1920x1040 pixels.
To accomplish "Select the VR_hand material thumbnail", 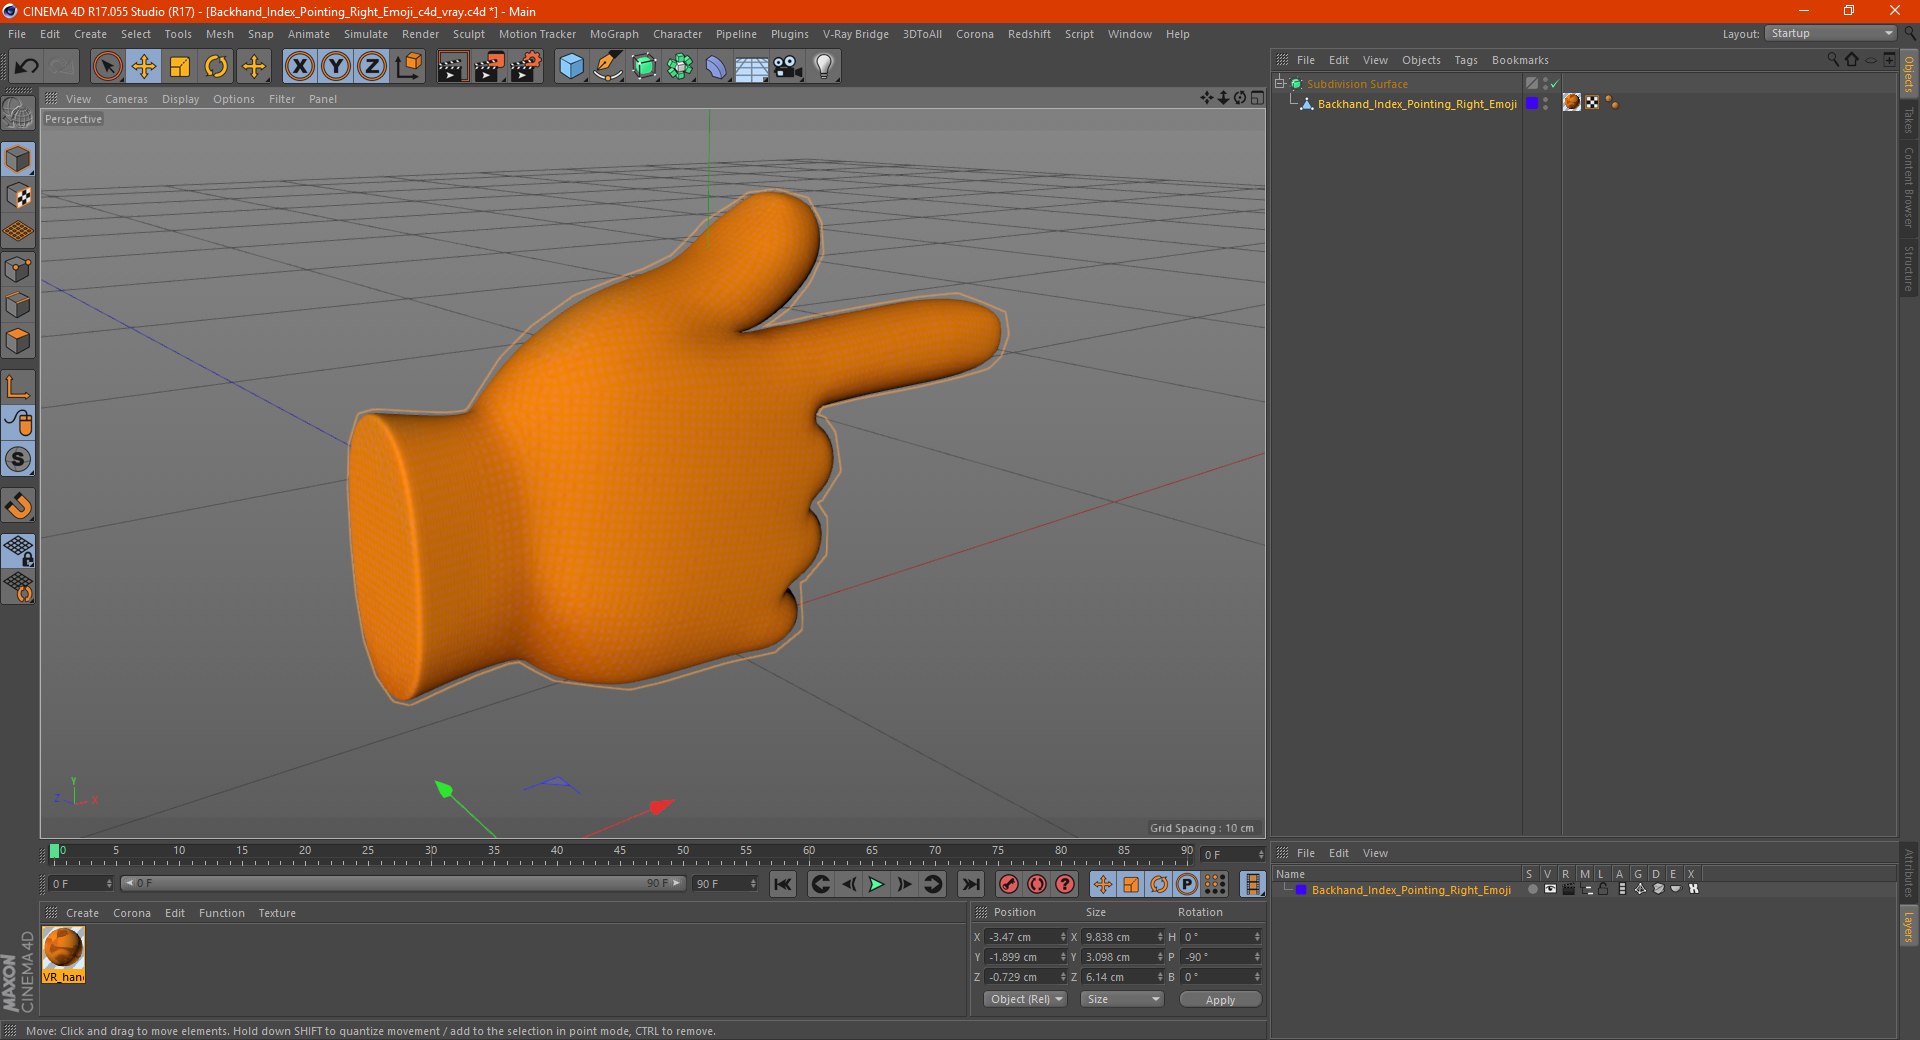I will (63, 954).
